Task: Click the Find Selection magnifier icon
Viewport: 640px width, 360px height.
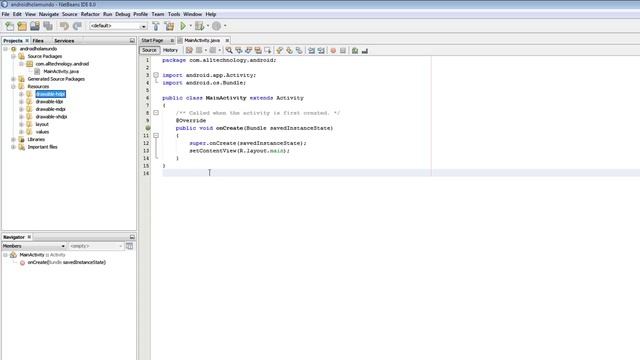Action: click(229, 50)
